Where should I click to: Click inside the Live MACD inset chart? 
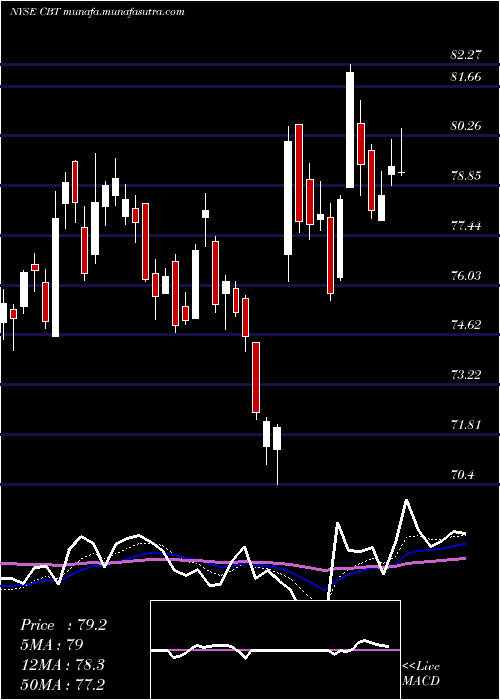coord(275,650)
